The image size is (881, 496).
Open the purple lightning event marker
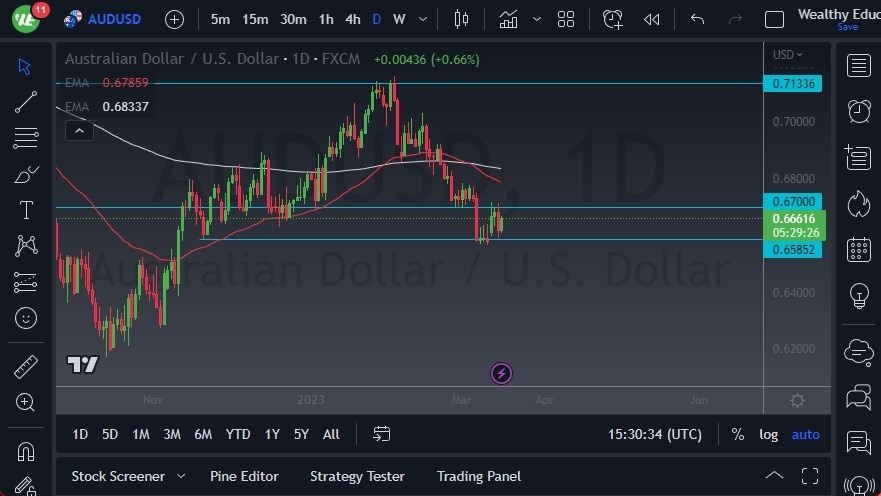click(501, 374)
